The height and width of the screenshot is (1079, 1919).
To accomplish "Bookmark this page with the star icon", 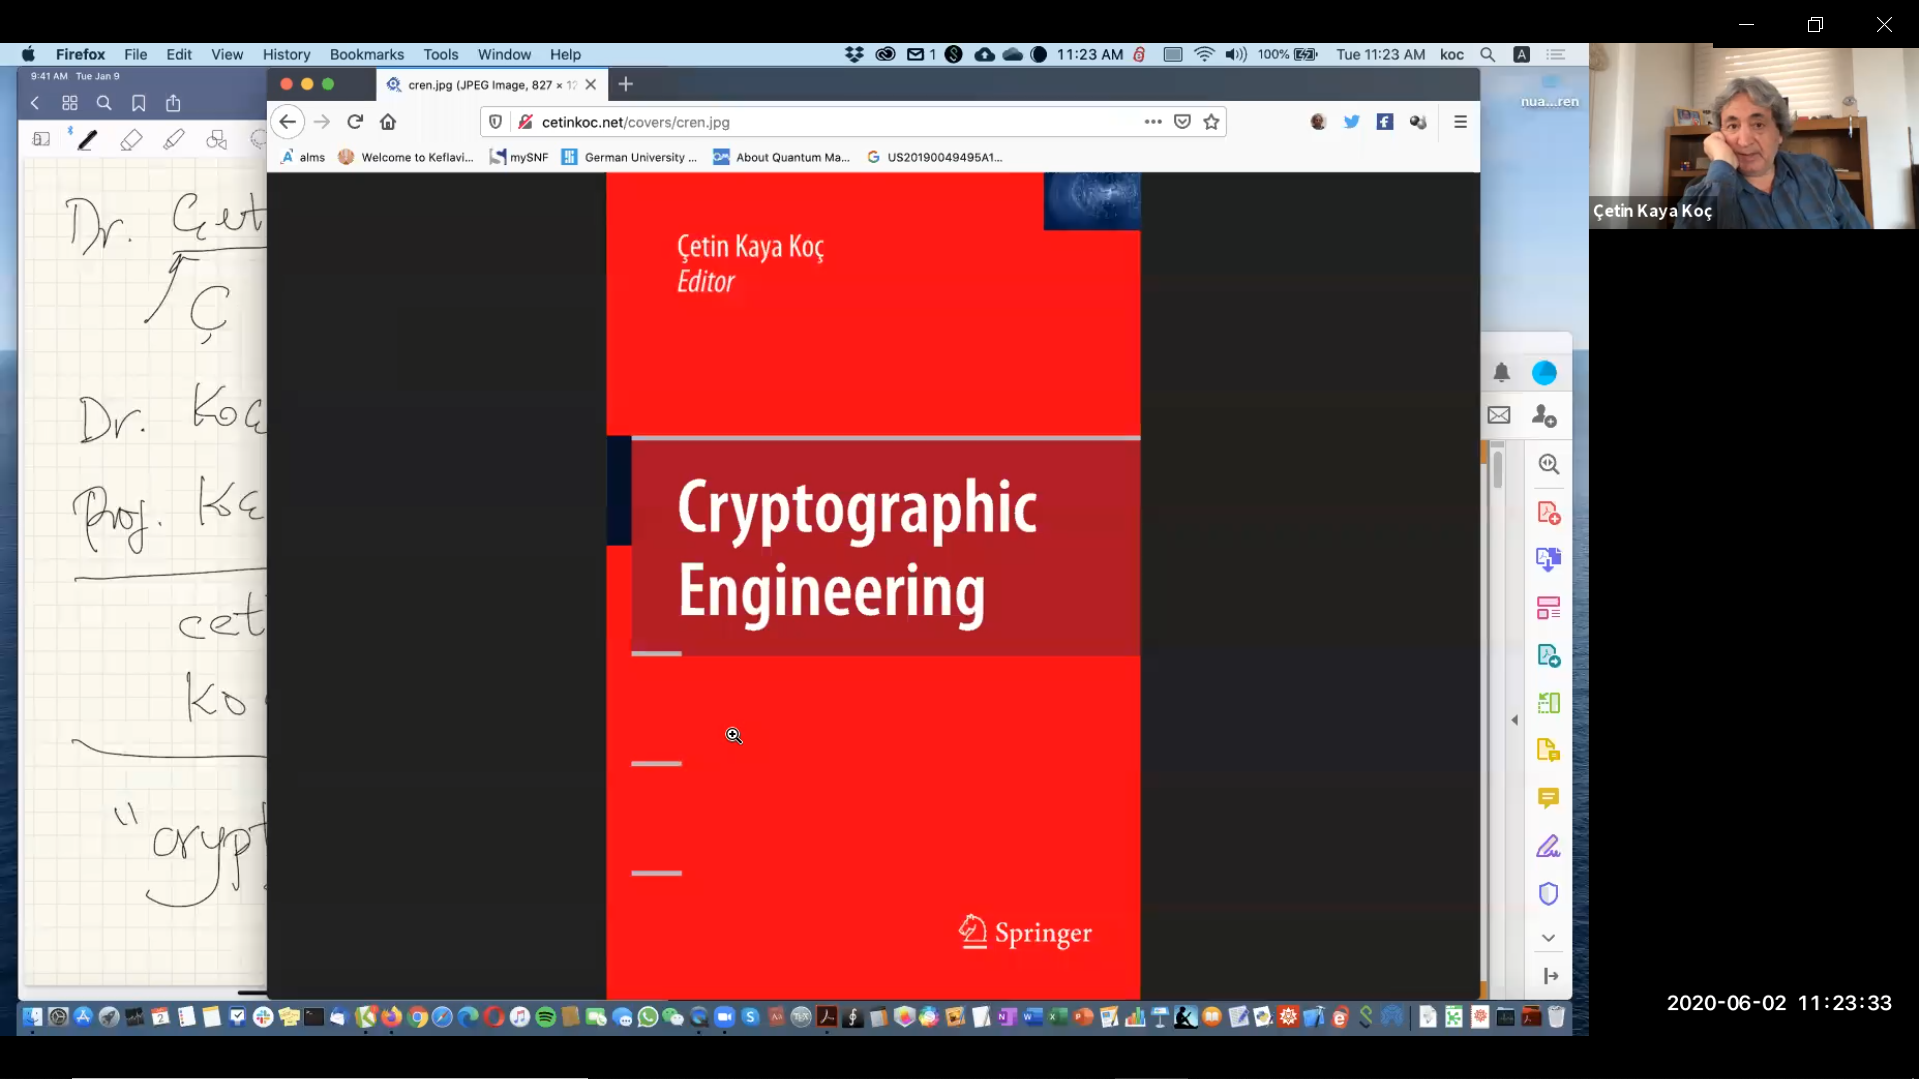I will [1212, 122].
